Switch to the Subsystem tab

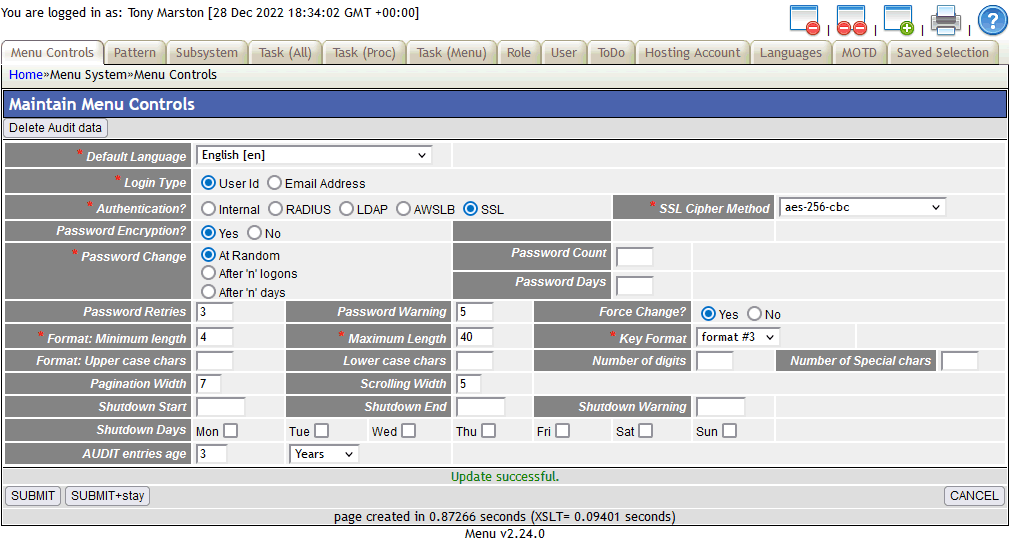207,53
